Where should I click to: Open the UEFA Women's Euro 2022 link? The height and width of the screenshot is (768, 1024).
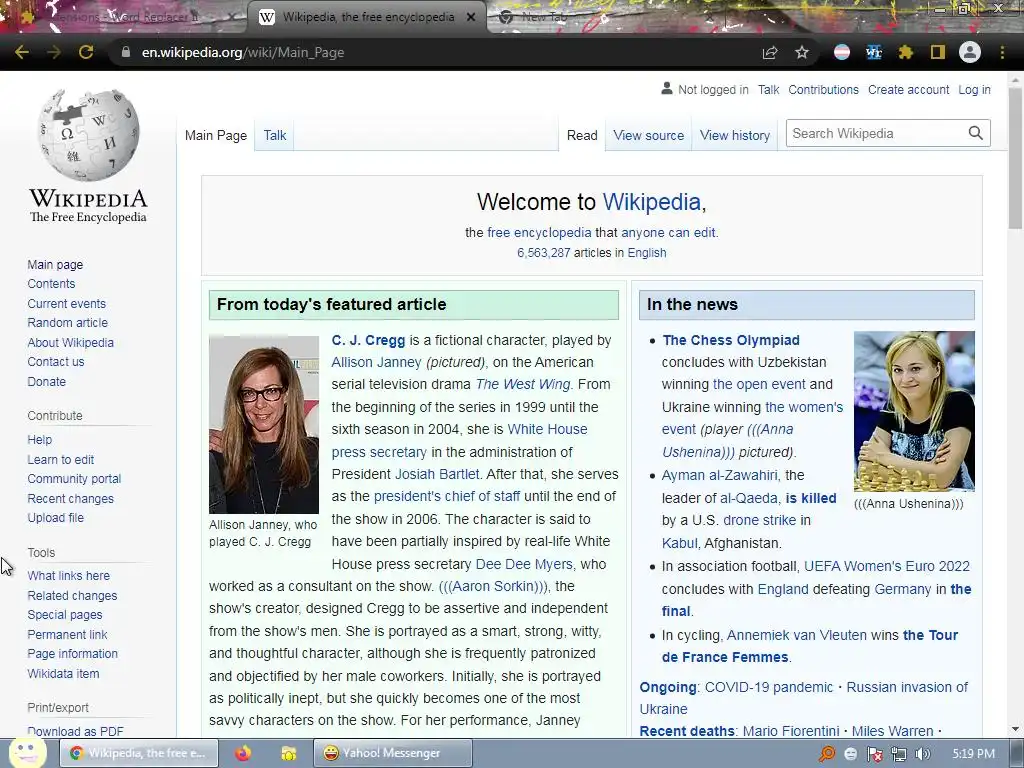click(887, 566)
